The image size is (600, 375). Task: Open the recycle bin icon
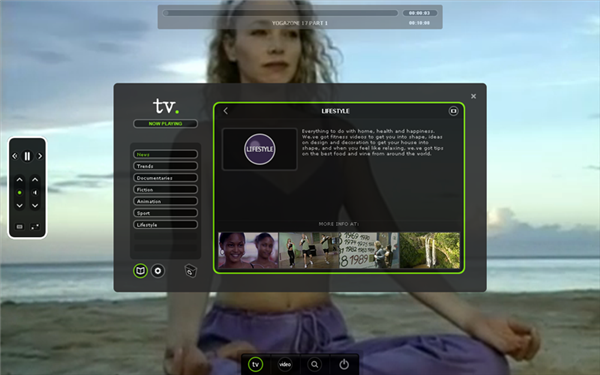point(191,271)
